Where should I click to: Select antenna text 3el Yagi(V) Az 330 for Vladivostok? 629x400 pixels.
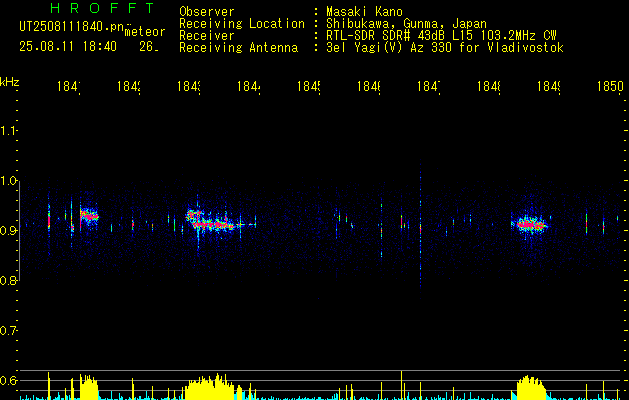(x=445, y=48)
